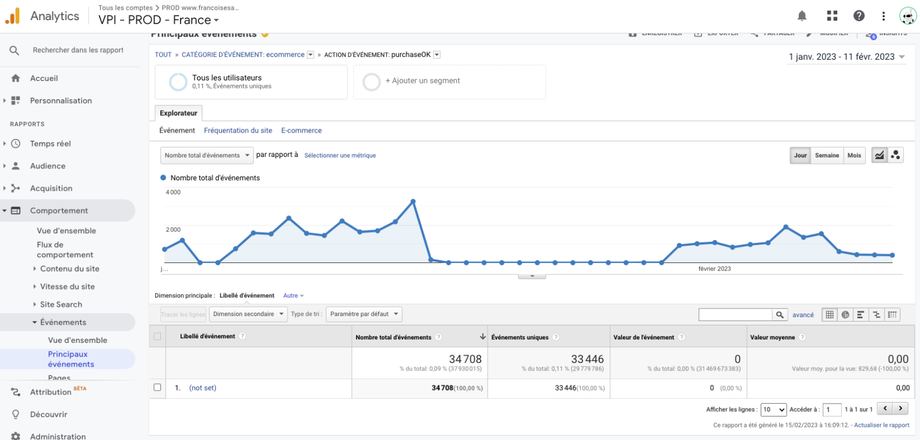
Task: Switch to pivot table view
Action: tap(893, 315)
